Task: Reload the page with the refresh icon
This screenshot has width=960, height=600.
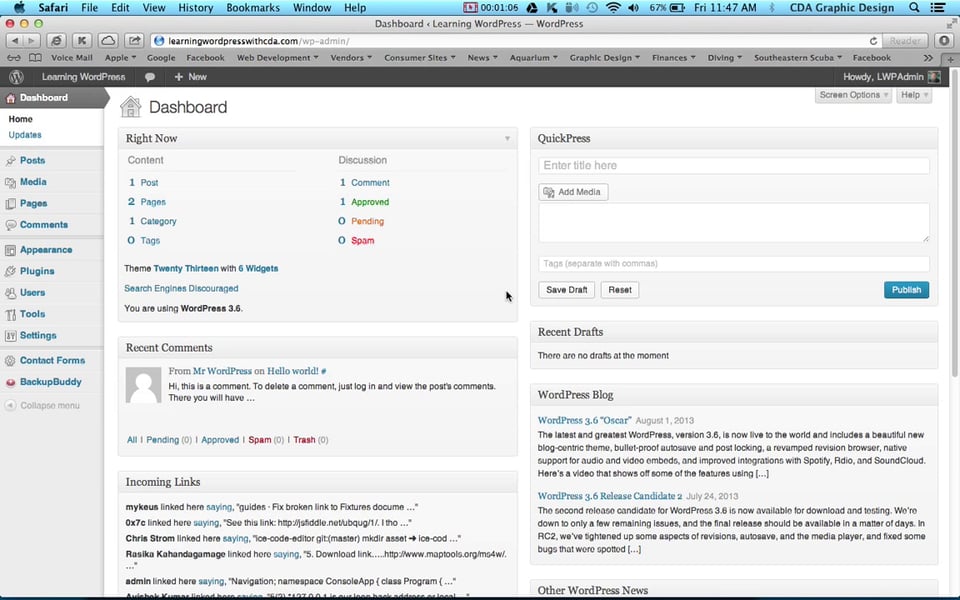Action: click(x=873, y=41)
